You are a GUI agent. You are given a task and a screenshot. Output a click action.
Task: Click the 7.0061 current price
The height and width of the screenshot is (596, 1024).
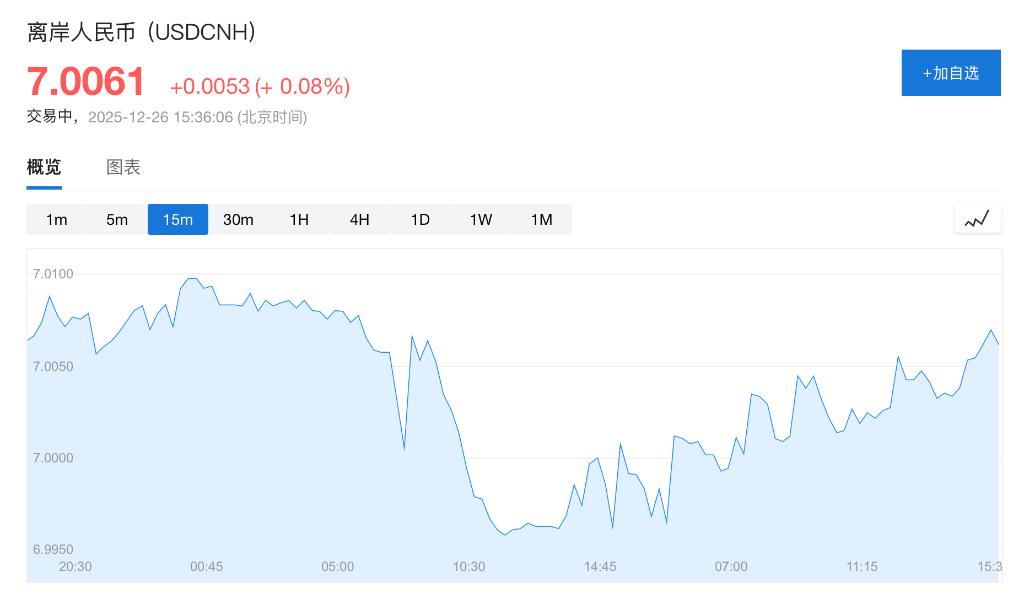[x=86, y=82]
